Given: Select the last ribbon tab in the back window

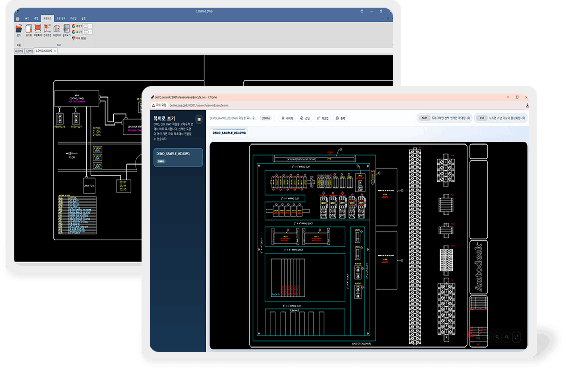Looking at the screenshot, I should point(83,18).
